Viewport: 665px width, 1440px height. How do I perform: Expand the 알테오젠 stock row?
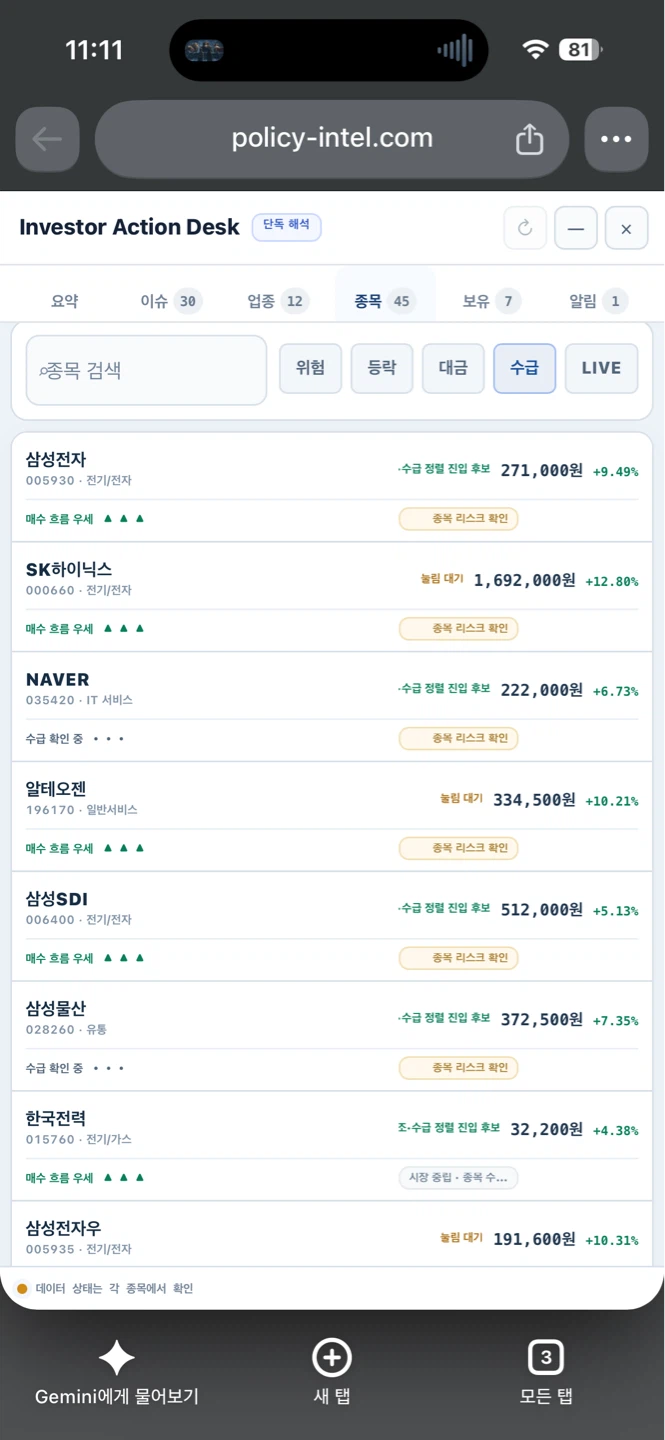[332, 817]
